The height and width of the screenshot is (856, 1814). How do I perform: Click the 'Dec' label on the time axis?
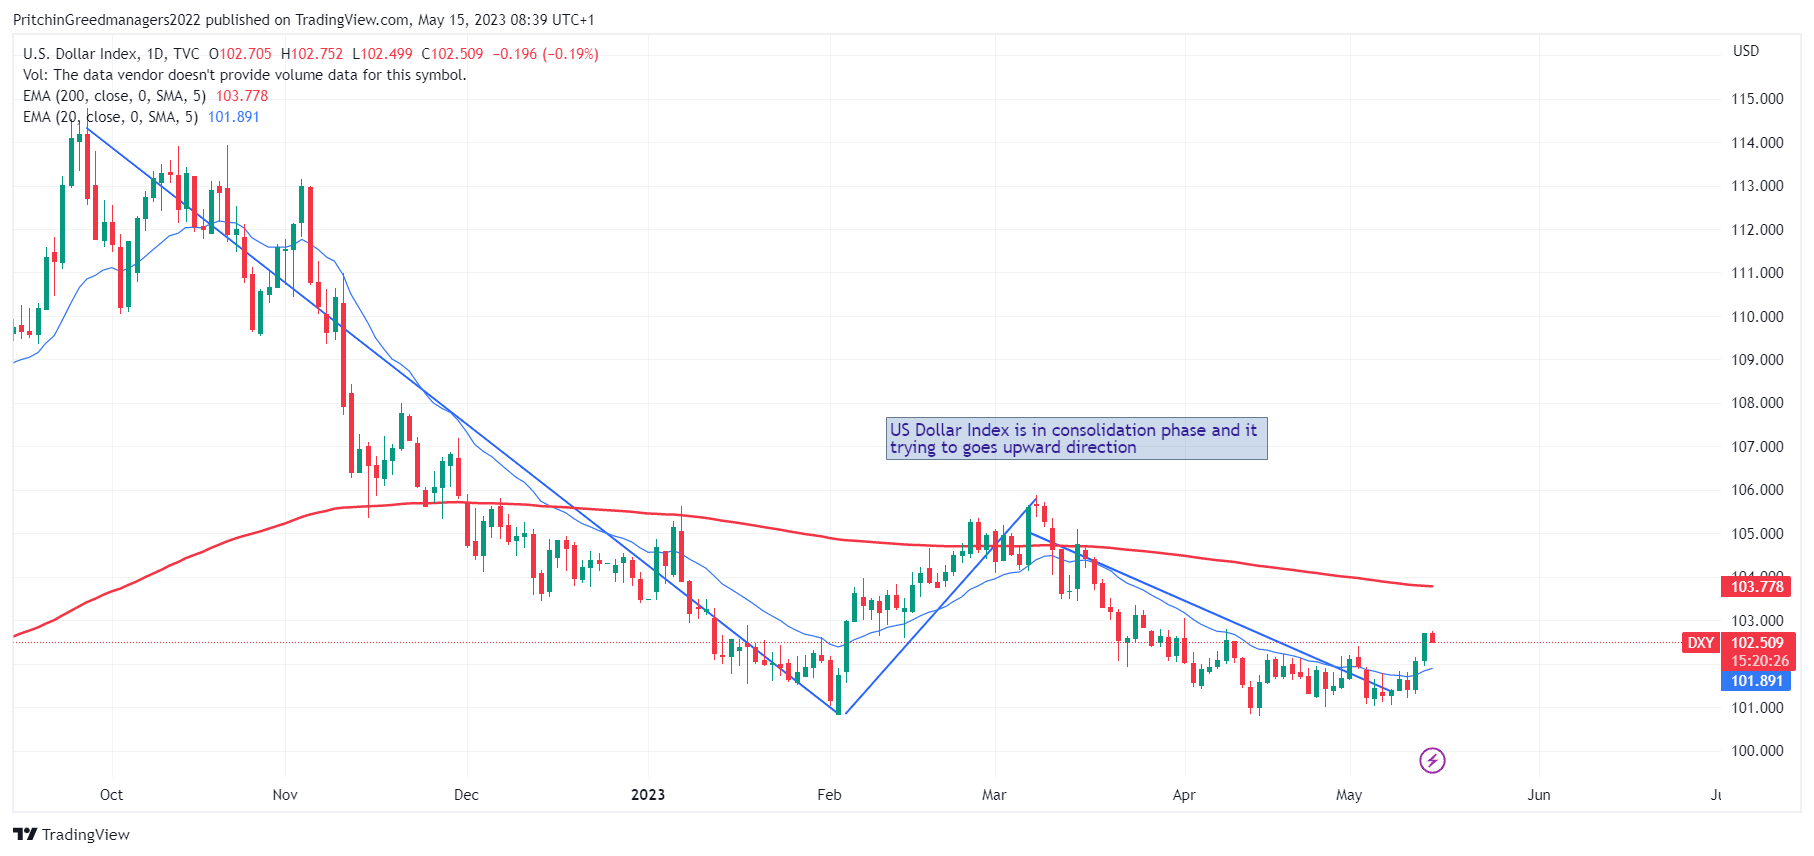[466, 795]
